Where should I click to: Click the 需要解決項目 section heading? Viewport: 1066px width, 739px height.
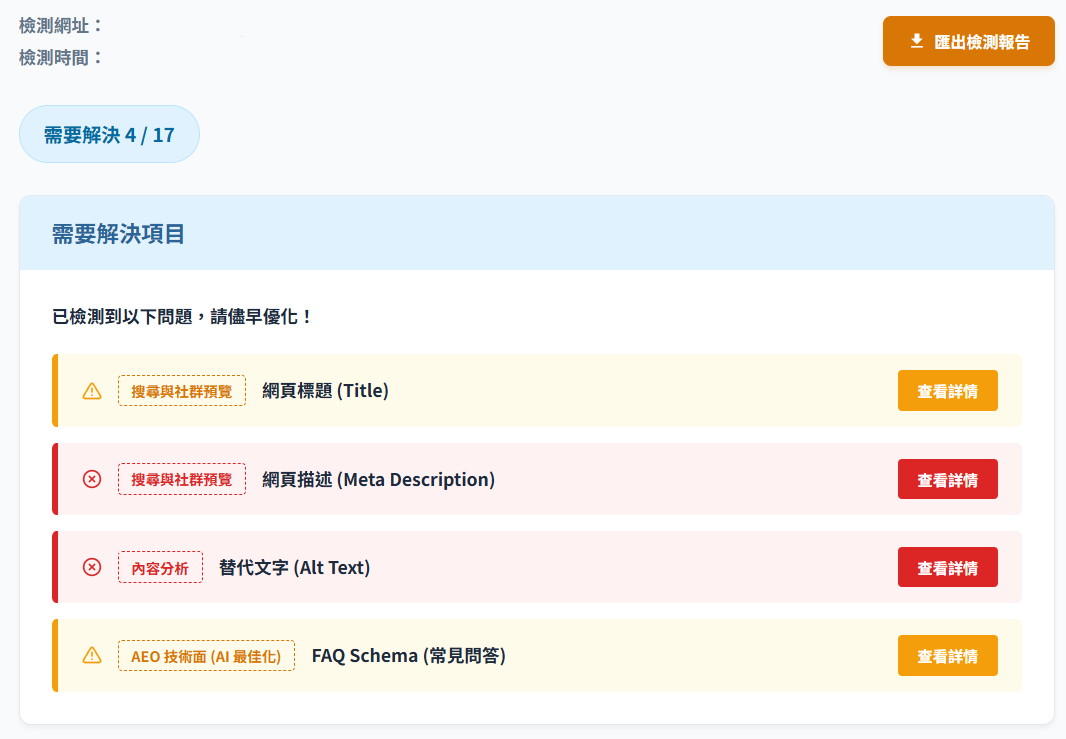118,234
